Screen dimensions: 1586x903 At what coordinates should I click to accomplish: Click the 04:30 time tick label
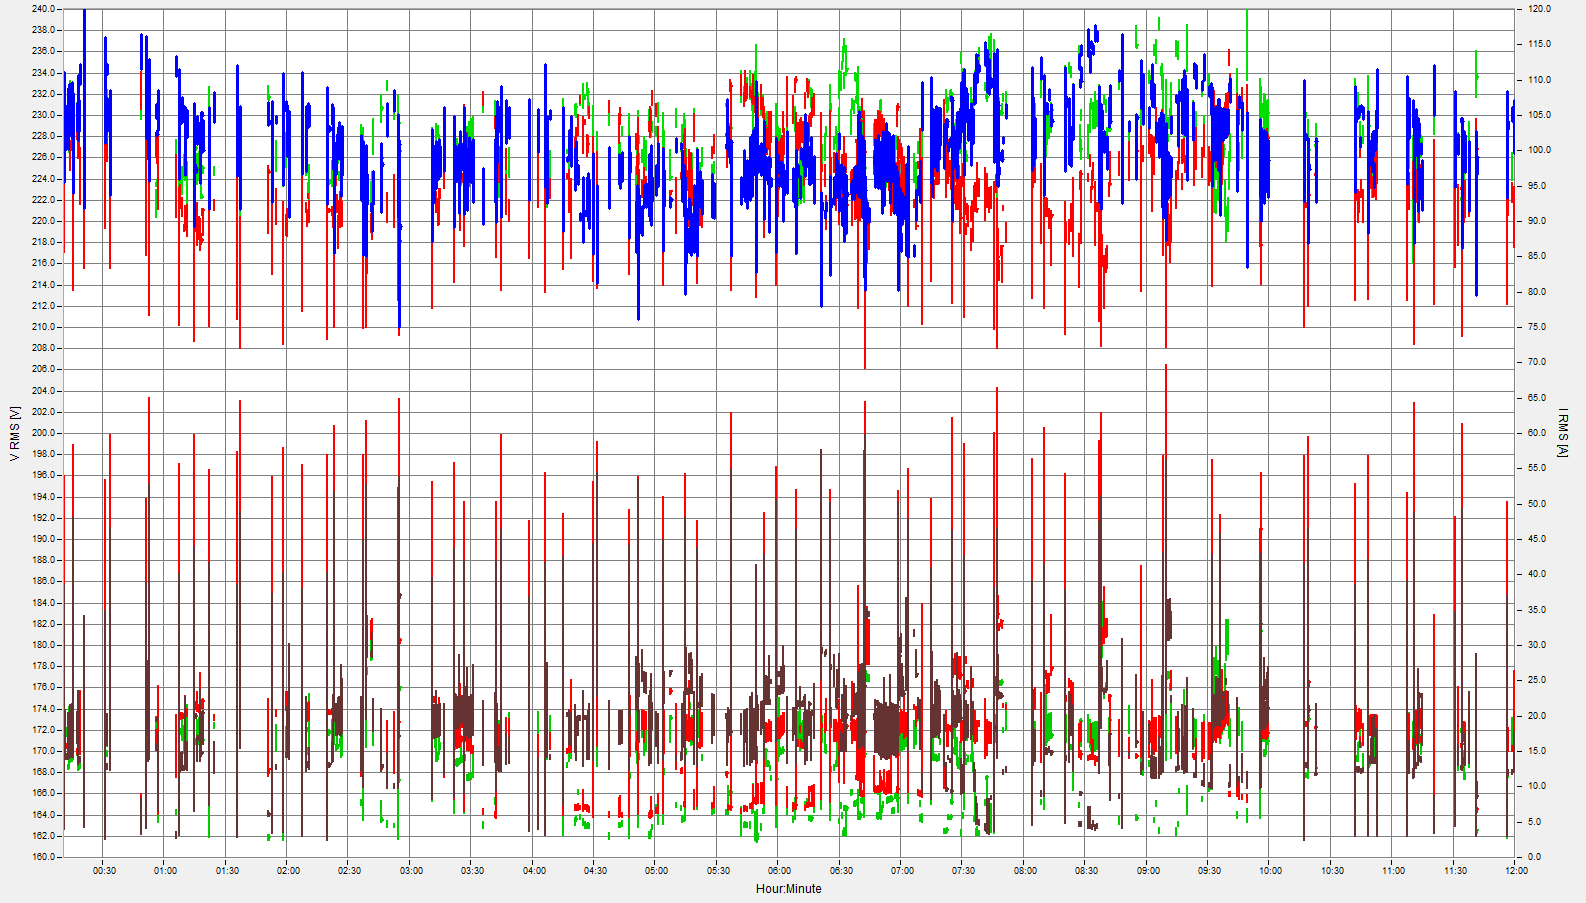[596, 870]
